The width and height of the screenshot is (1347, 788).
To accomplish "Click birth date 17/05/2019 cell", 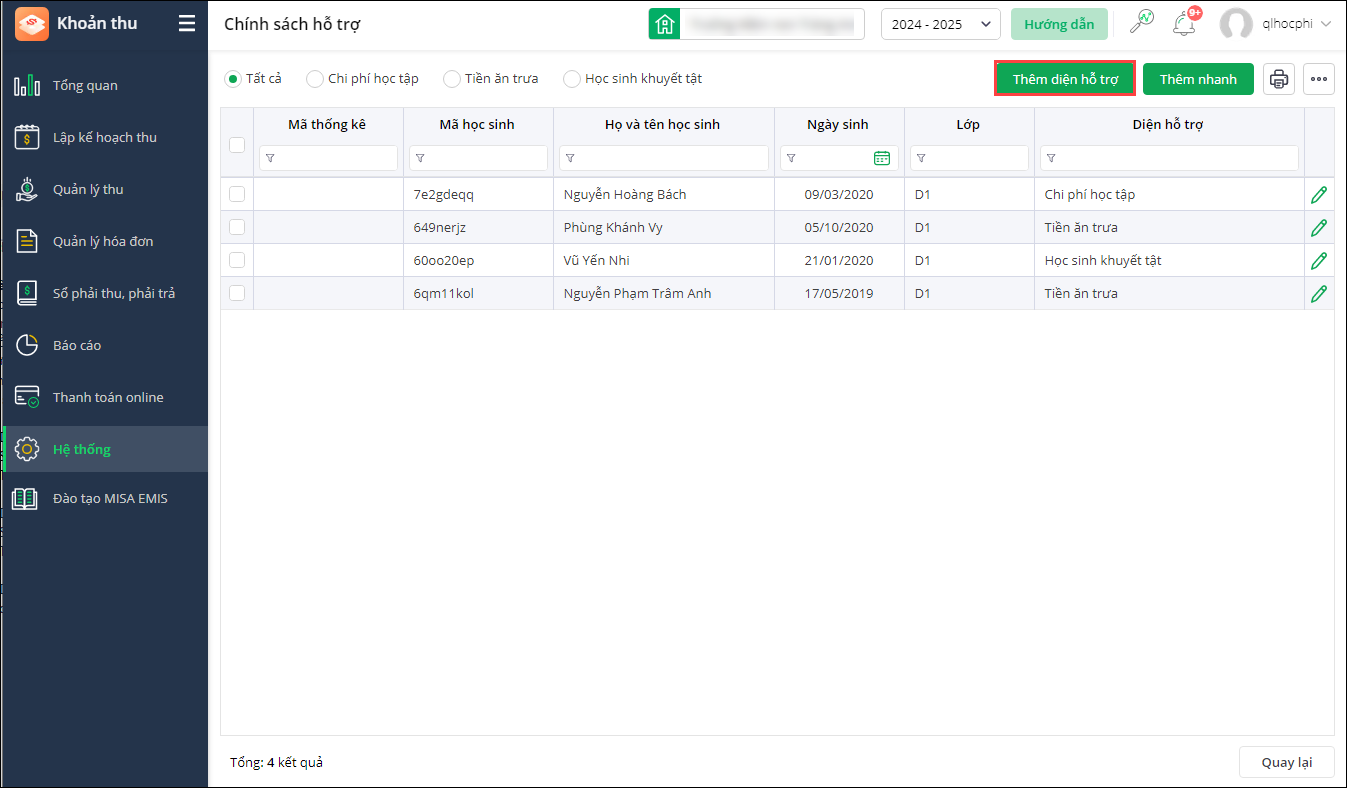I will [x=839, y=293].
